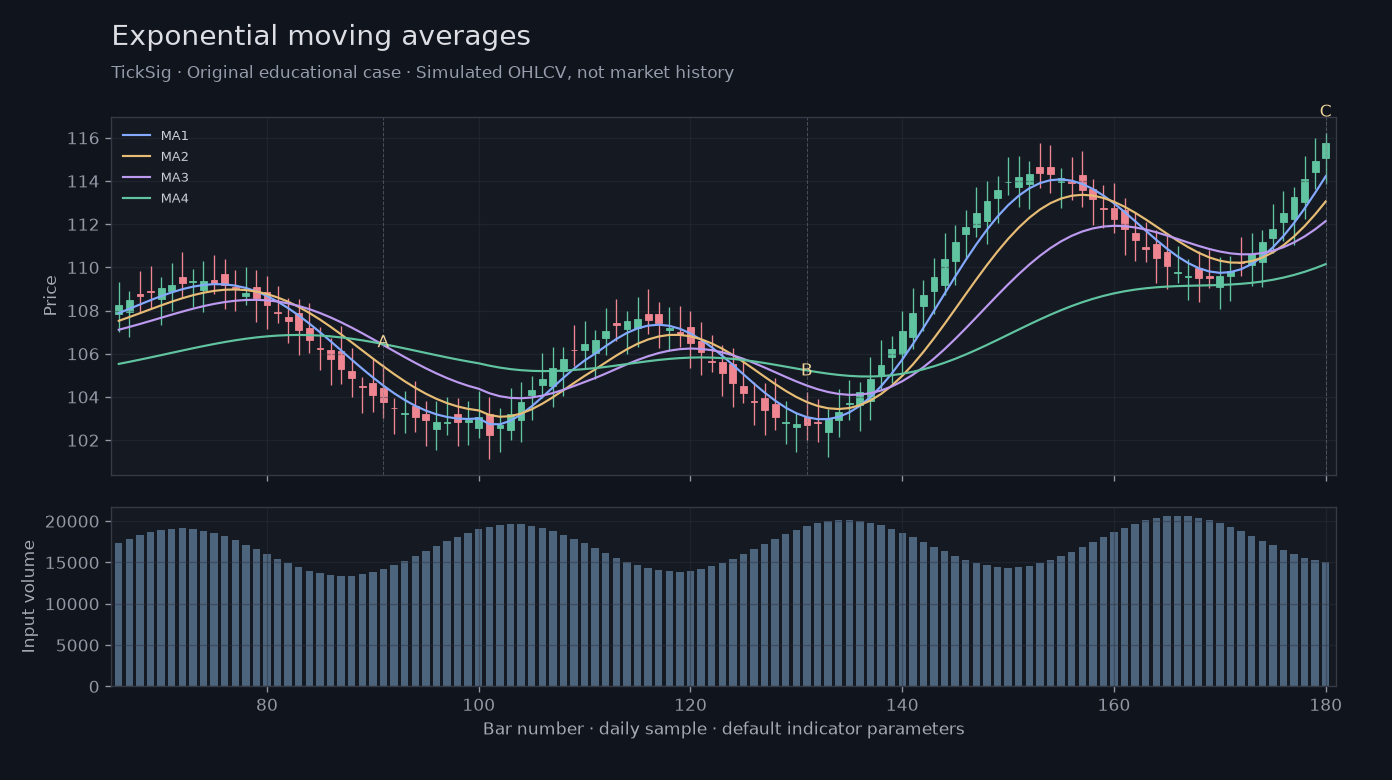This screenshot has height=780, width=1392.
Task: Select the yellow MA2 legend line swatch
Action: 136,157
